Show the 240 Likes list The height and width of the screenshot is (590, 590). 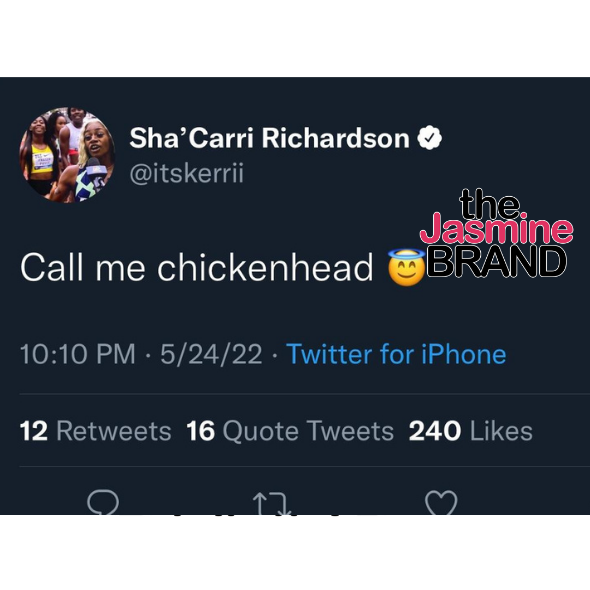[470, 431]
